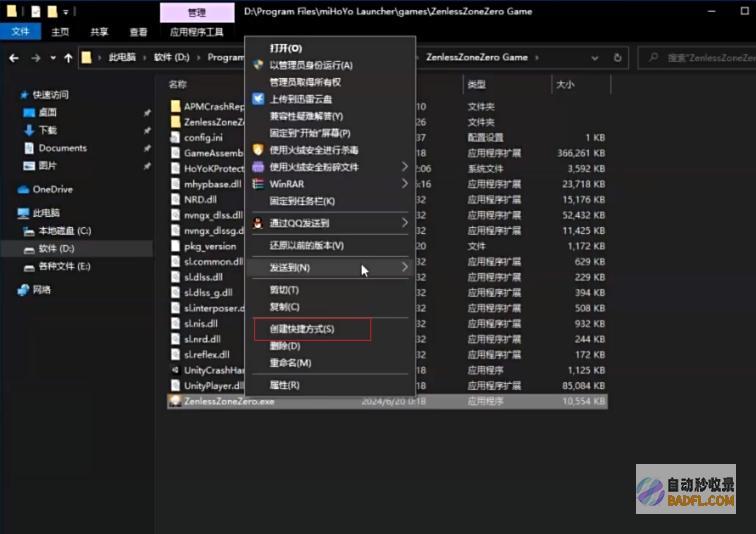Expand the address bar history dropdown

tap(594, 58)
